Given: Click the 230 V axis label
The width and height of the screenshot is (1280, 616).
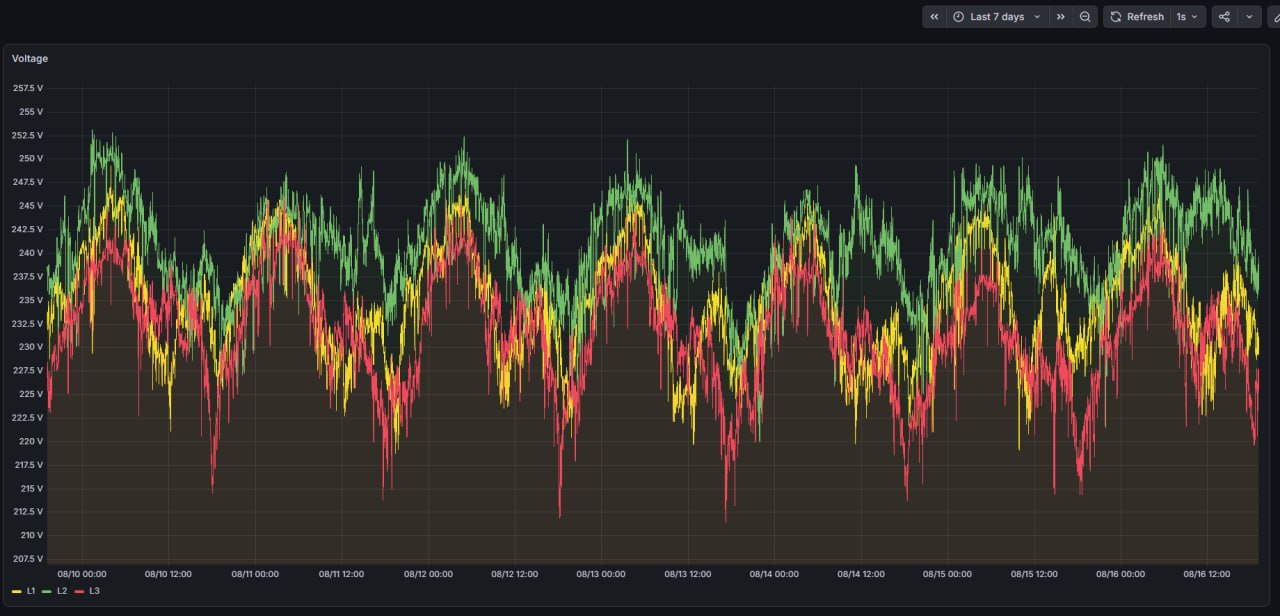Looking at the screenshot, I should [x=31, y=347].
